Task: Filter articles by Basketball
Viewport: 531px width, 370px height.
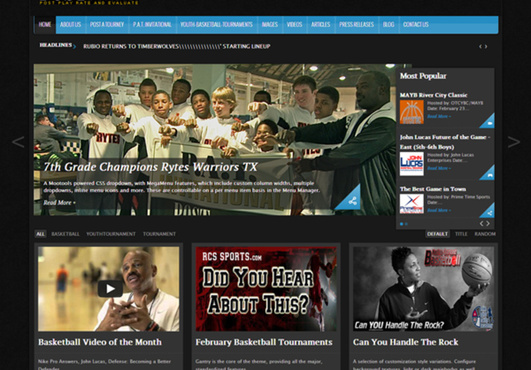Action: pyautogui.click(x=65, y=234)
